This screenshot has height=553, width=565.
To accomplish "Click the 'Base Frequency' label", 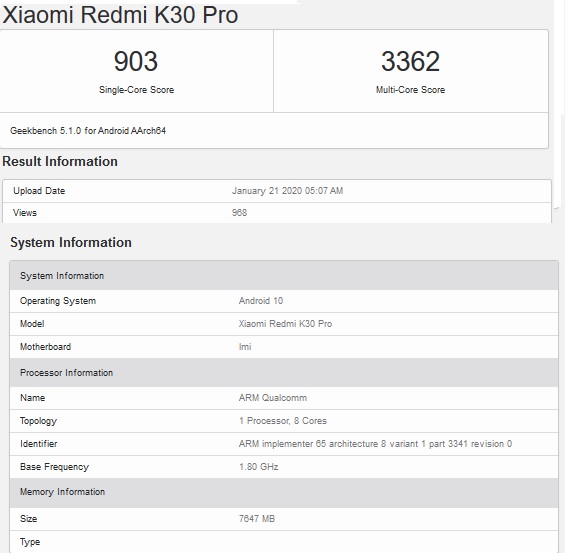I will point(54,467).
